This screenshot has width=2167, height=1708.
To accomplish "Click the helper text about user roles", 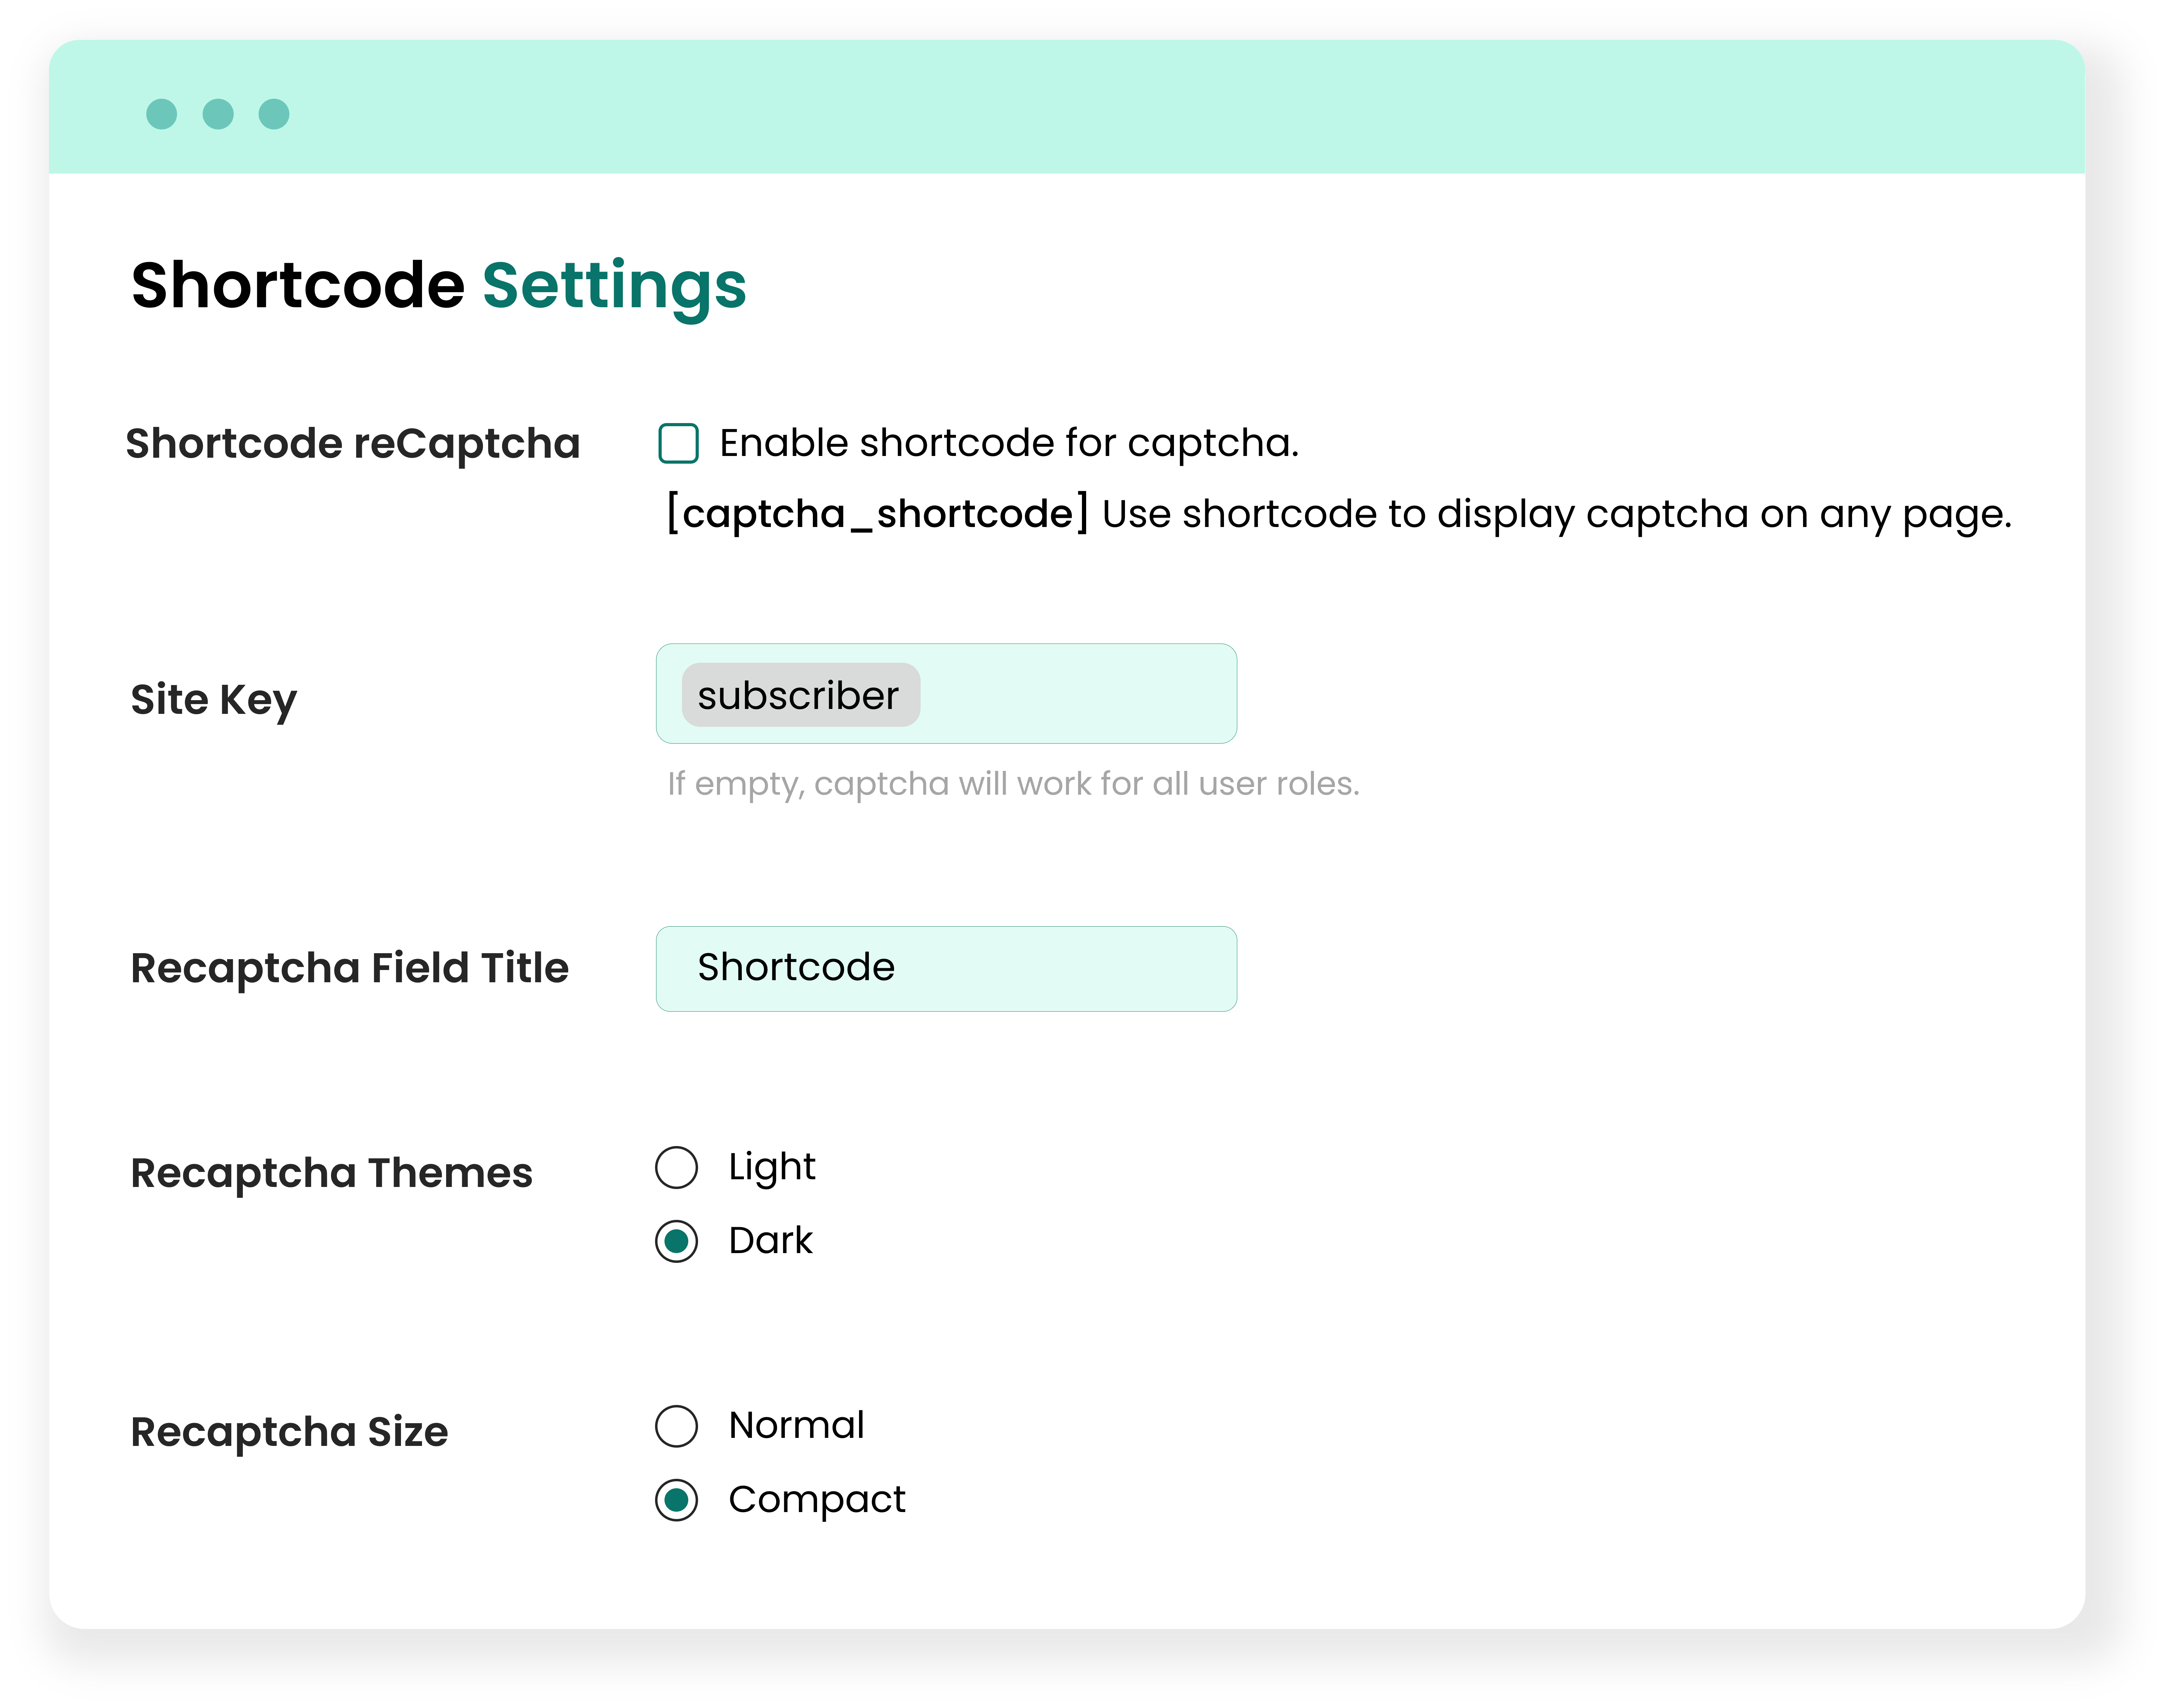I will tap(1013, 784).
